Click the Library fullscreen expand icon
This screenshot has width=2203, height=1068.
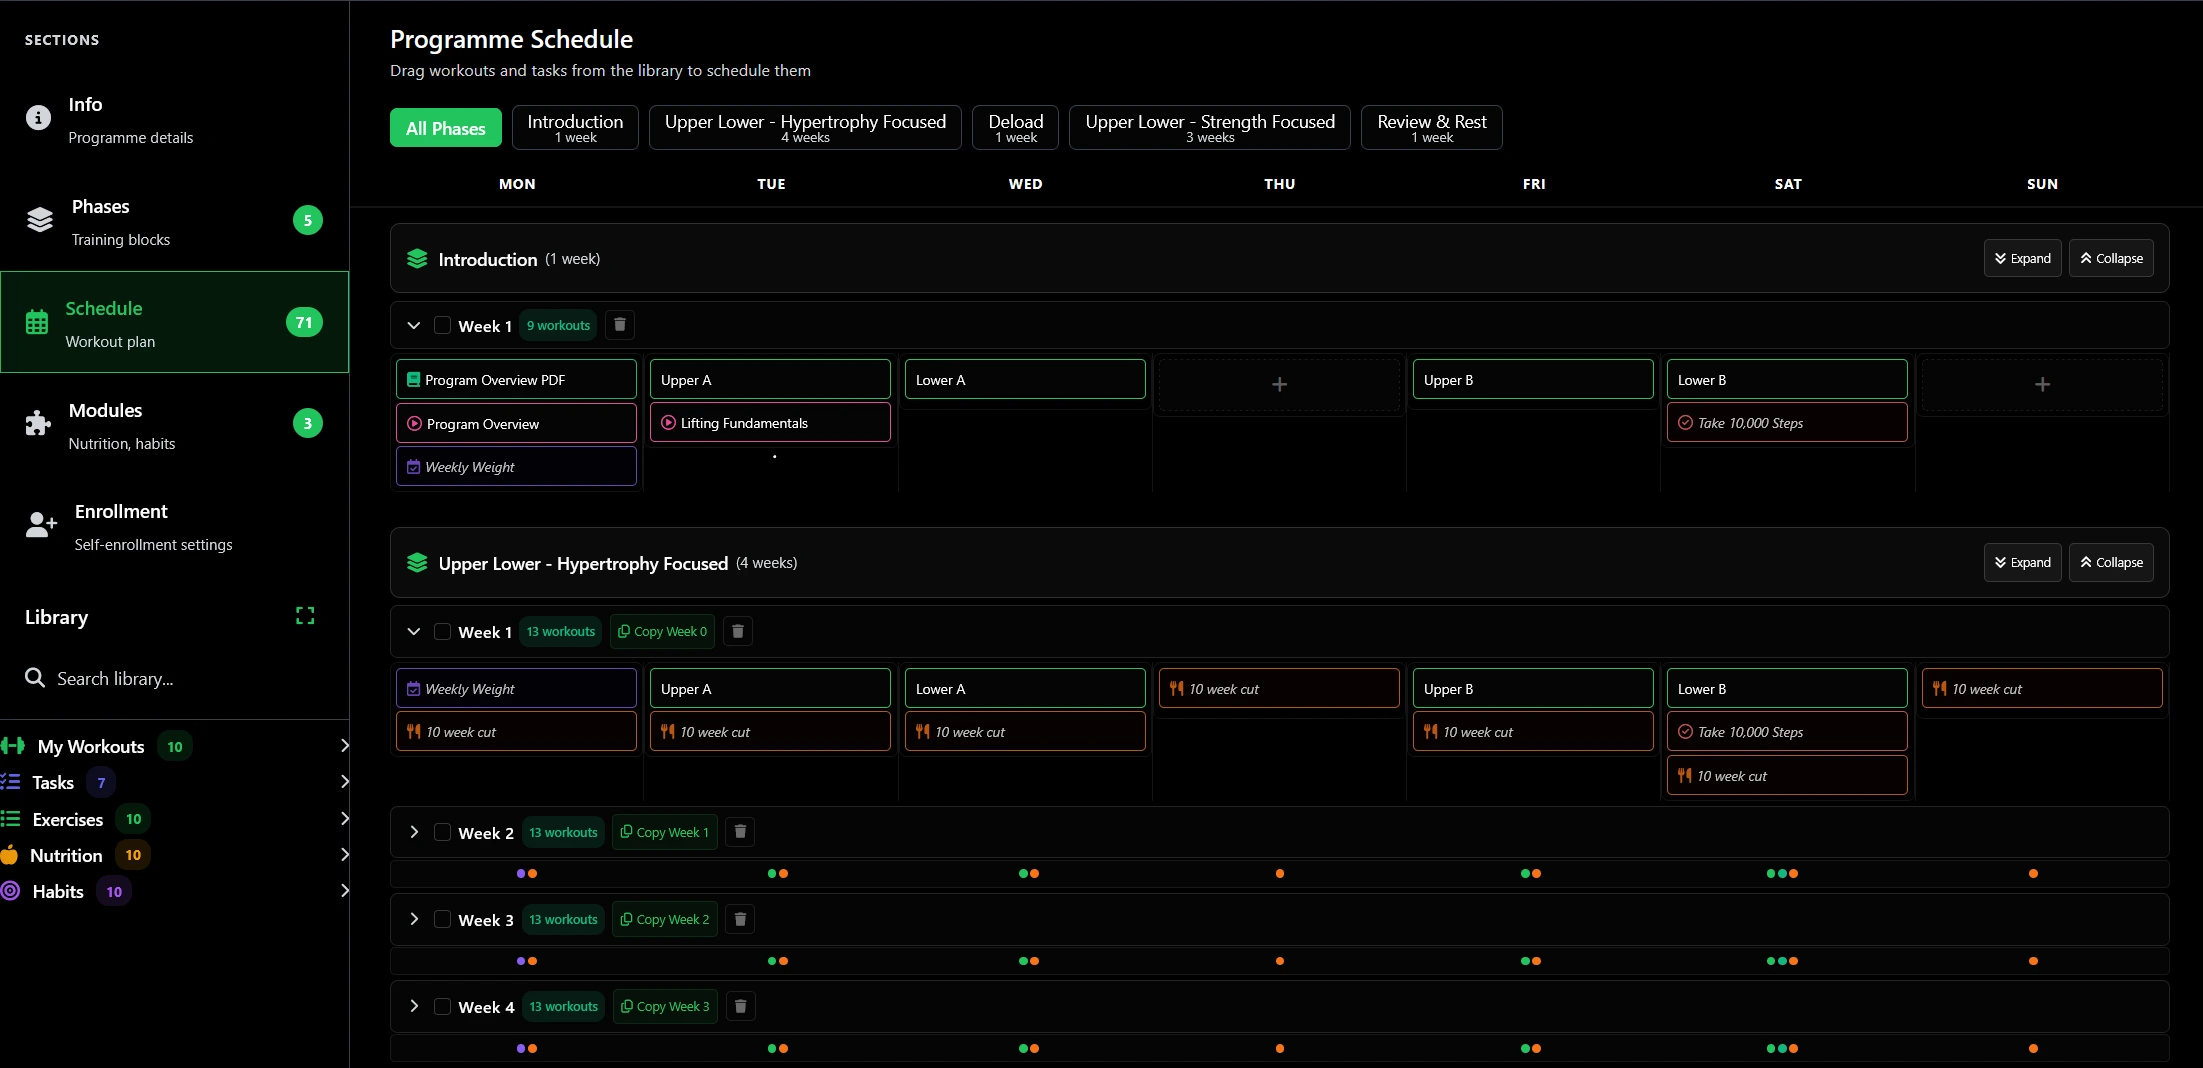point(305,616)
